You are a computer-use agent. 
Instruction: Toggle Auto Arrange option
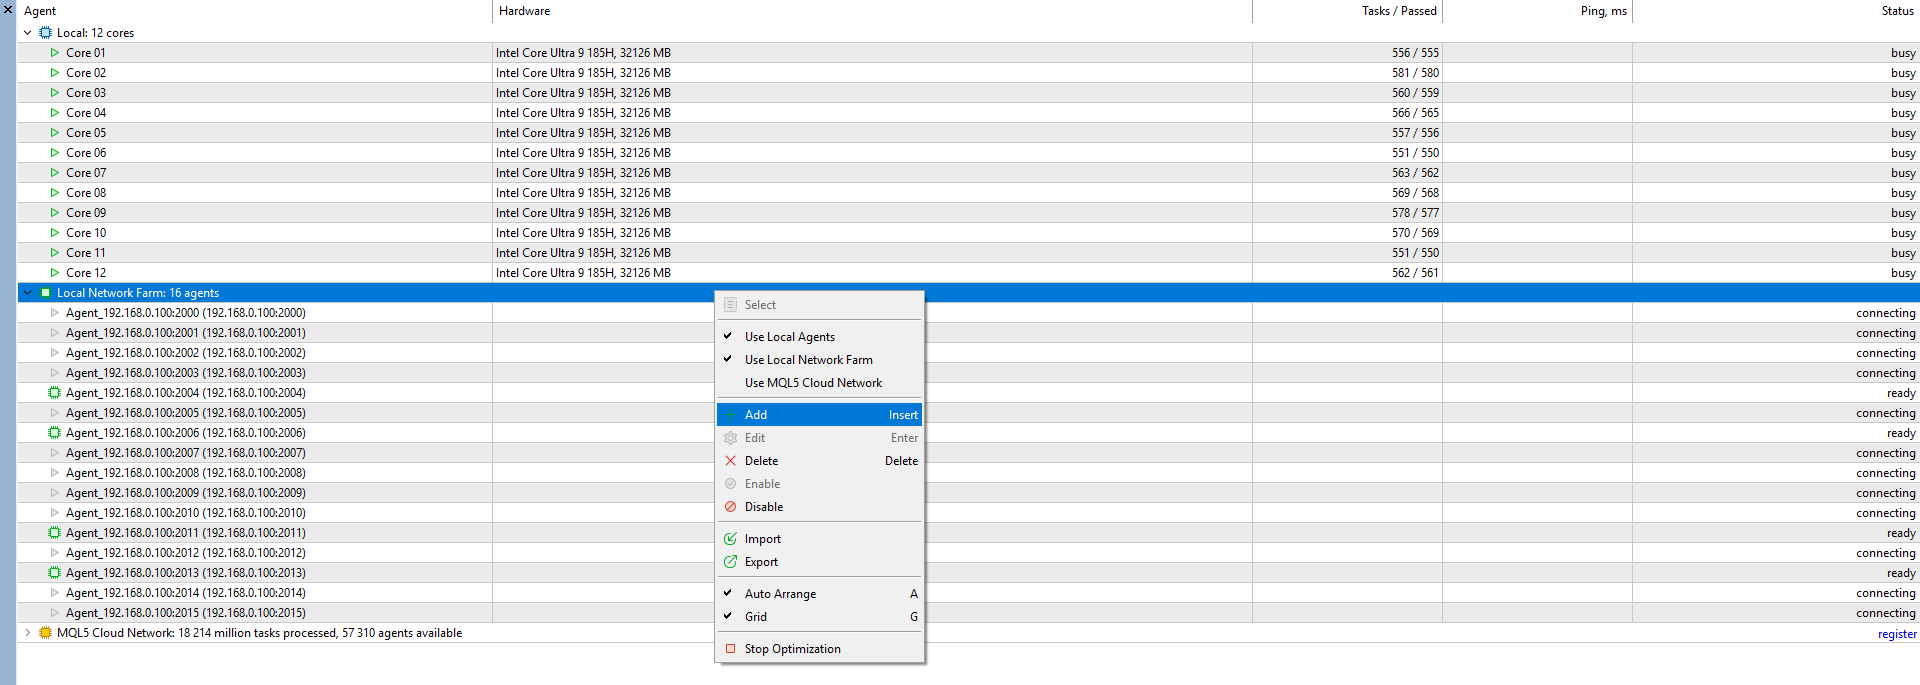click(820, 594)
